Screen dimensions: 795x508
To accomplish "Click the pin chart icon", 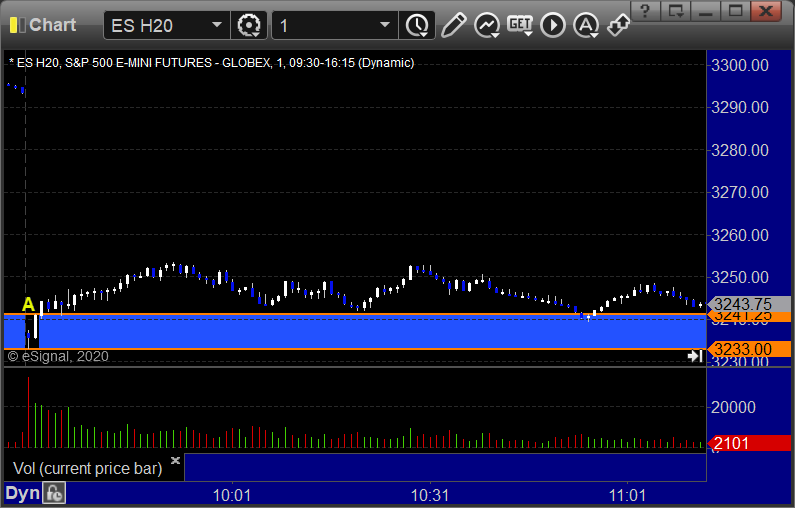I will (x=619, y=25).
